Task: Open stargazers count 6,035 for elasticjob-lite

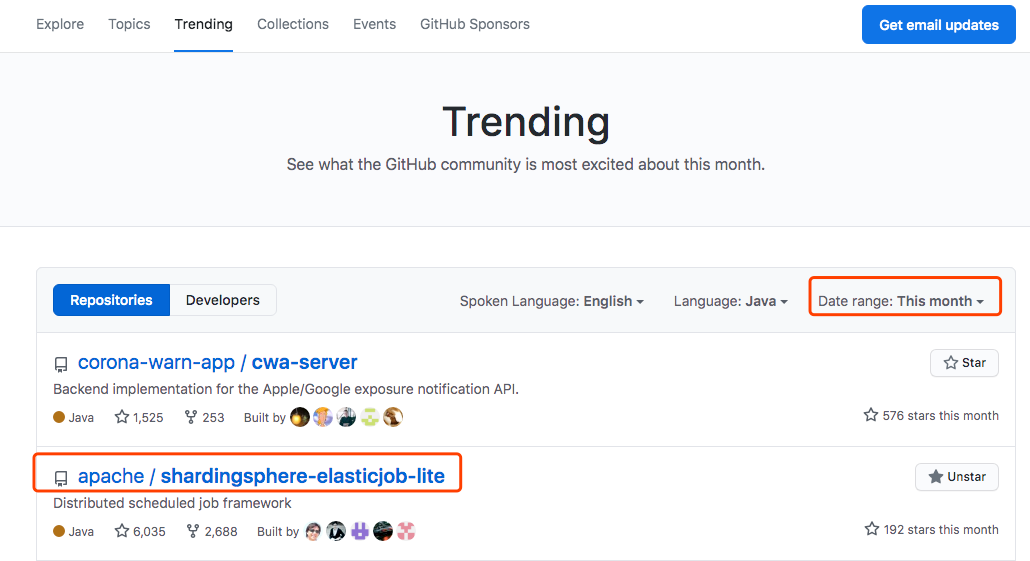Action: [x=140, y=531]
